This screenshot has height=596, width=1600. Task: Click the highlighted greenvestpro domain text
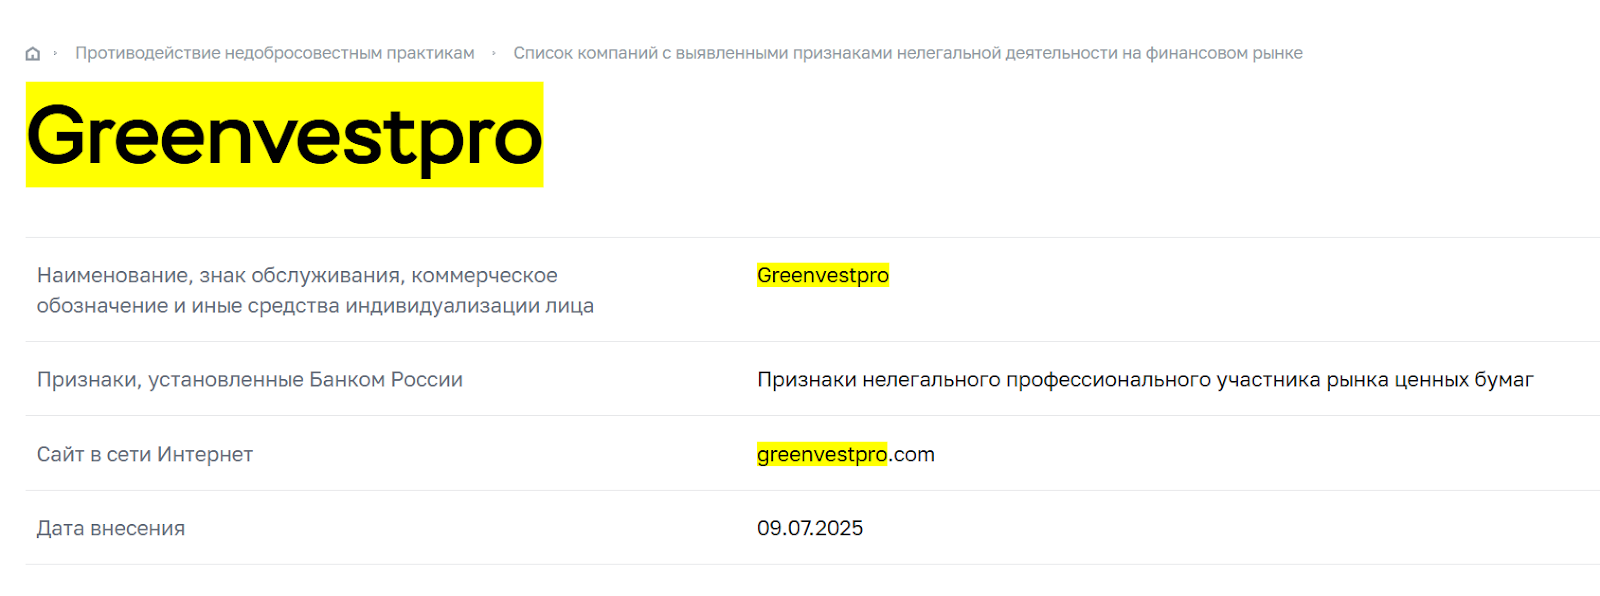pos(823,454)
